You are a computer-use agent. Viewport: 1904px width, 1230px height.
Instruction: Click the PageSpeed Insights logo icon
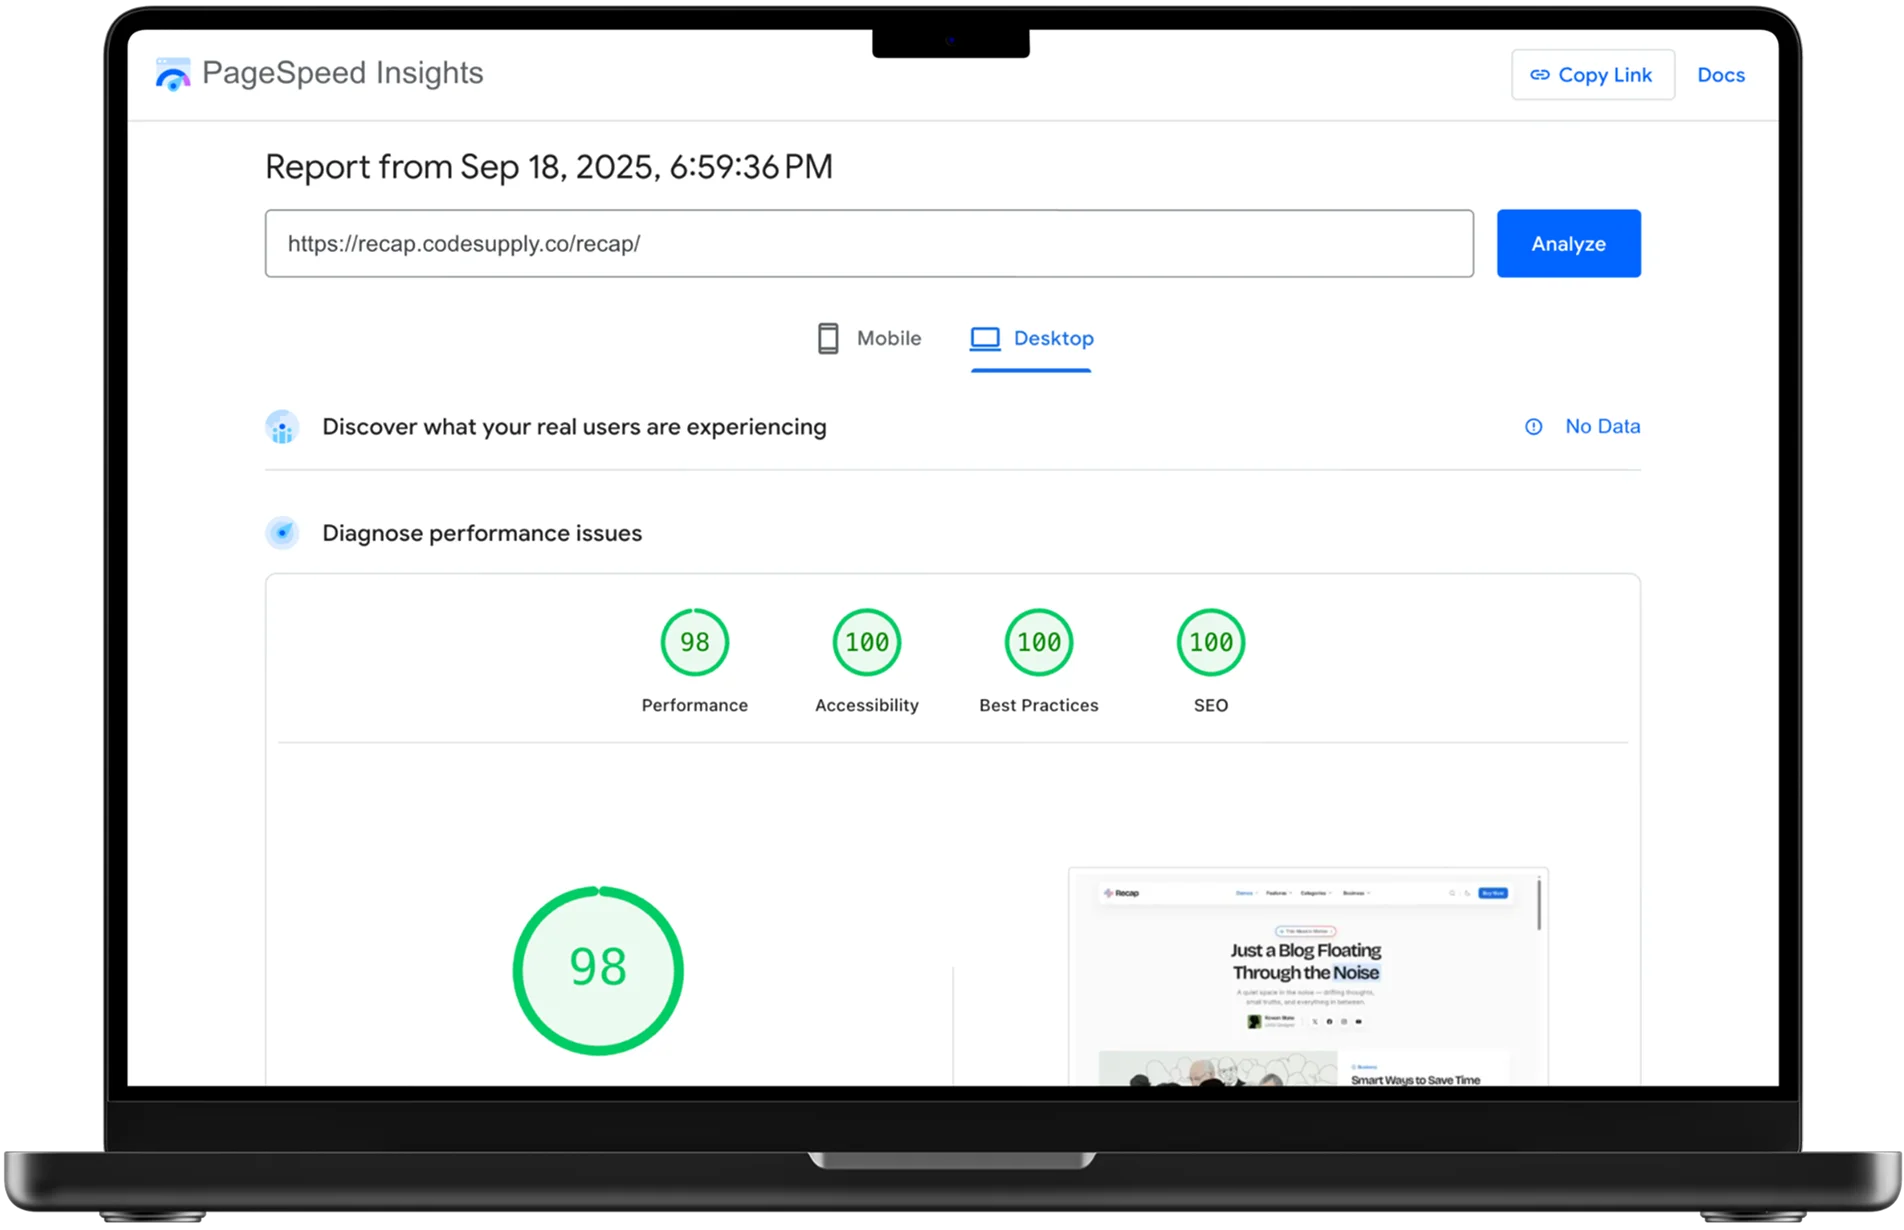pos(173,74)
